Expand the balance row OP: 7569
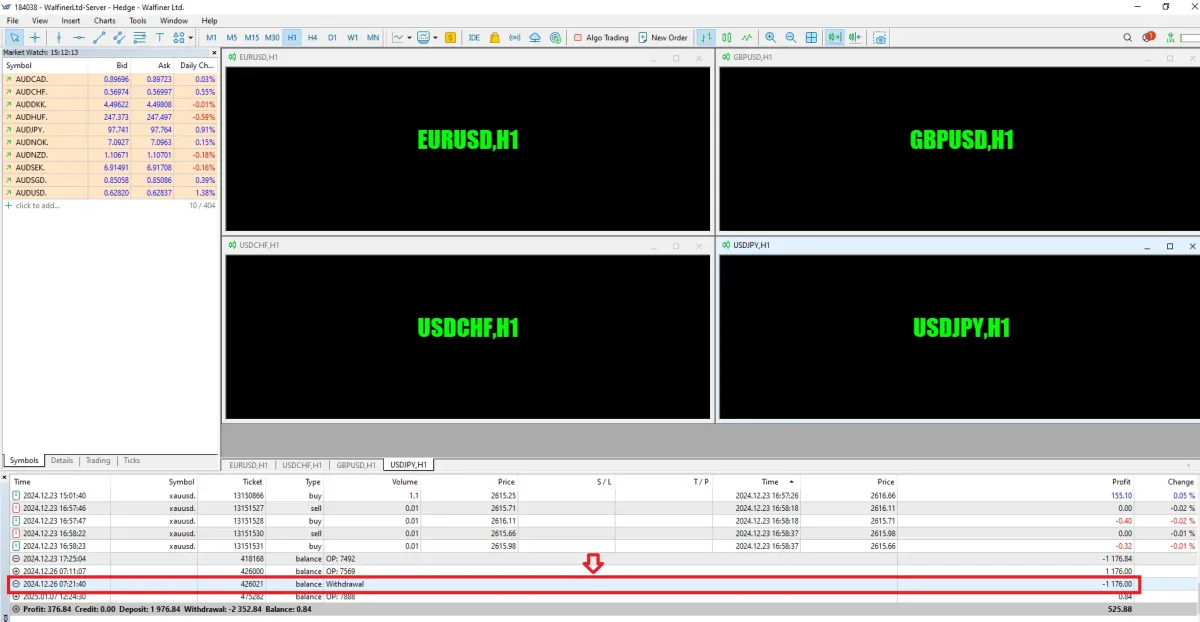1200x622 pixels. click(x=16, y=571)
